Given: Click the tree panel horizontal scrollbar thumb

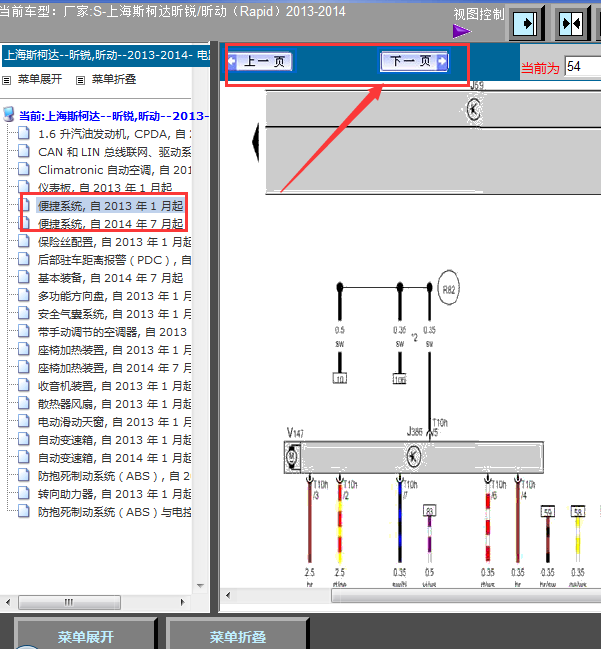Looking at the screenshot, I should coord(70,602).
